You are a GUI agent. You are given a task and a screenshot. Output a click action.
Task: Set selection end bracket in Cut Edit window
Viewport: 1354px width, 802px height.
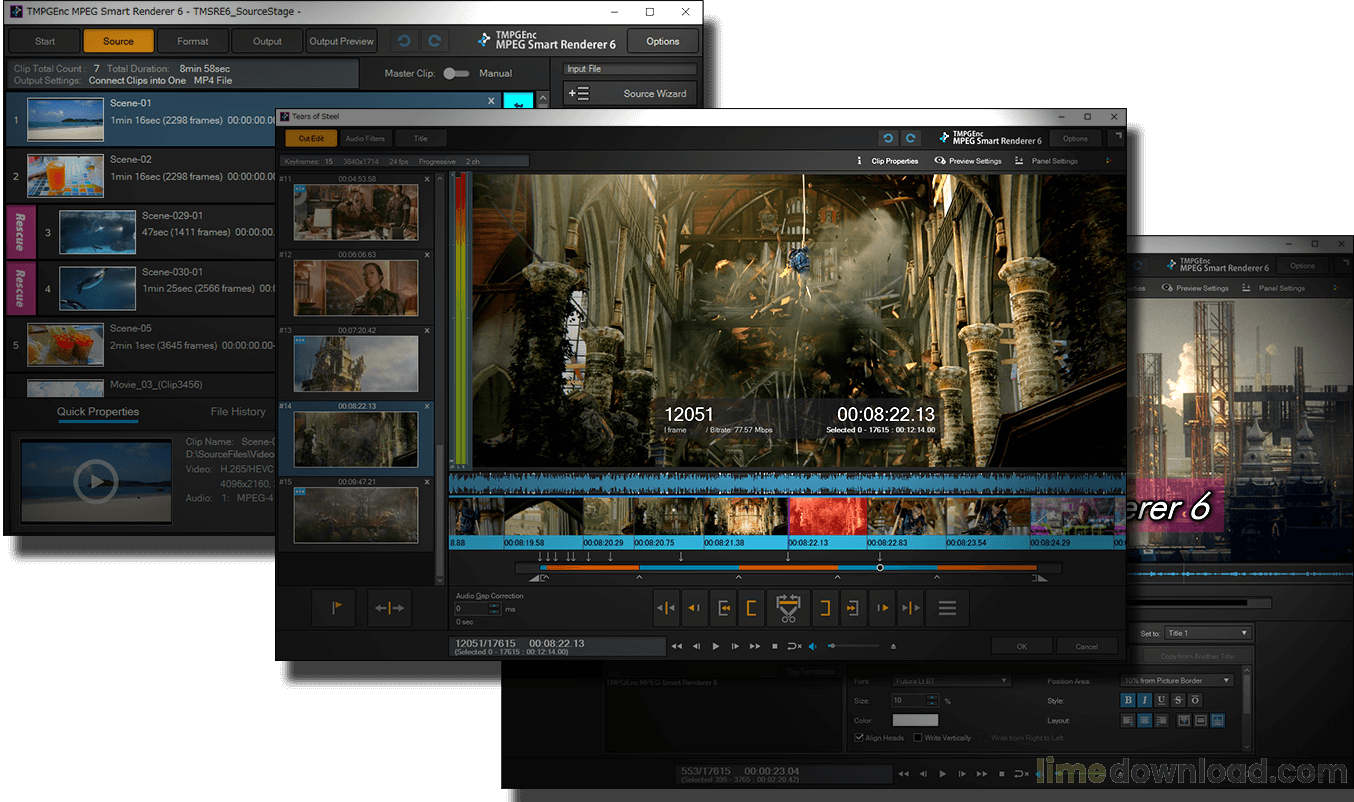(x=826, y=607)
